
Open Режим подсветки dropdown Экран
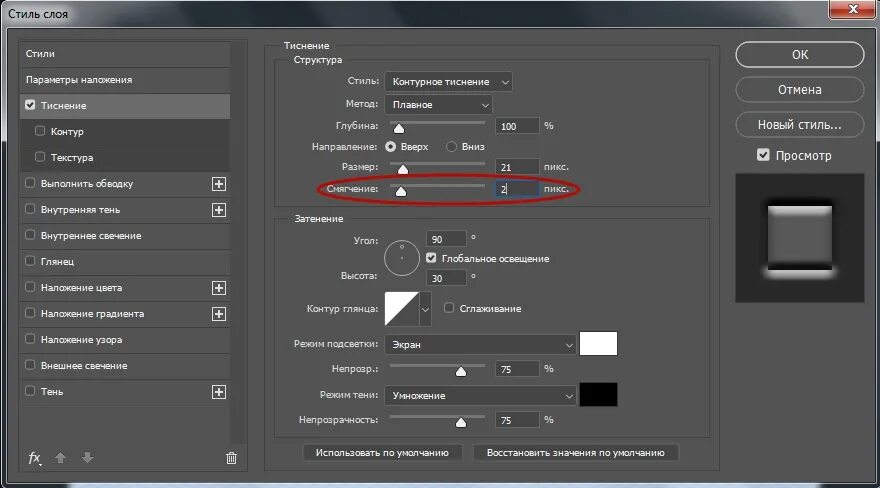click(480, 344)
